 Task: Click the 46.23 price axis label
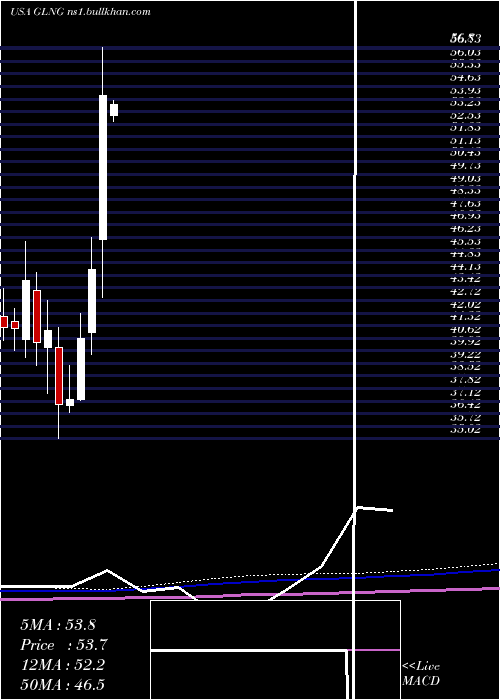point(465,229)
